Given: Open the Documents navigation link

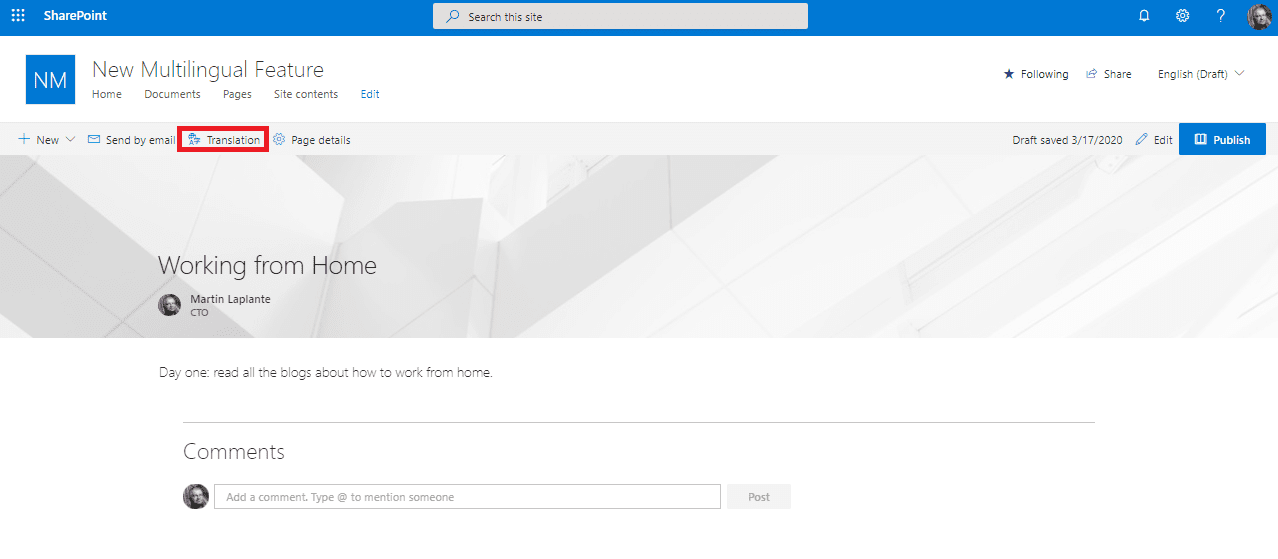Looking at the screenshot, I should (x=172, y=94).
